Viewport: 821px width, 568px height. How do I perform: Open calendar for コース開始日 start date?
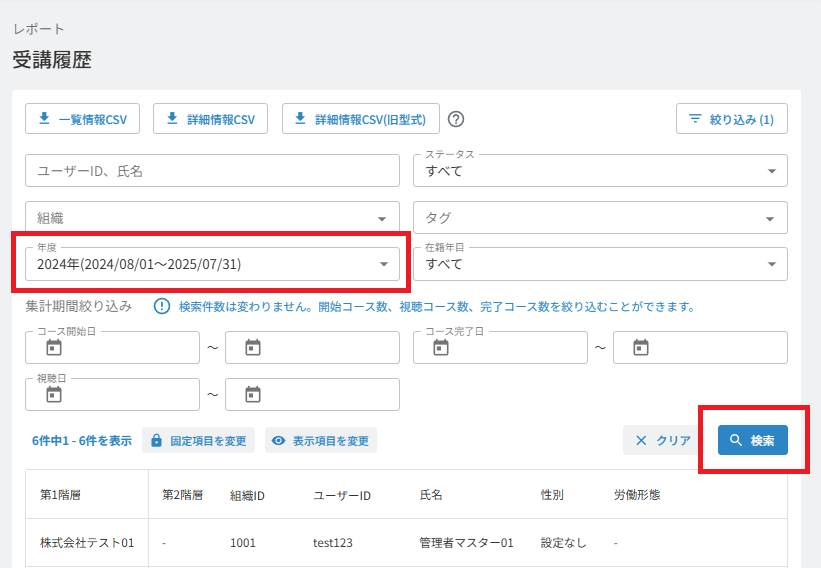click(54, 347)
